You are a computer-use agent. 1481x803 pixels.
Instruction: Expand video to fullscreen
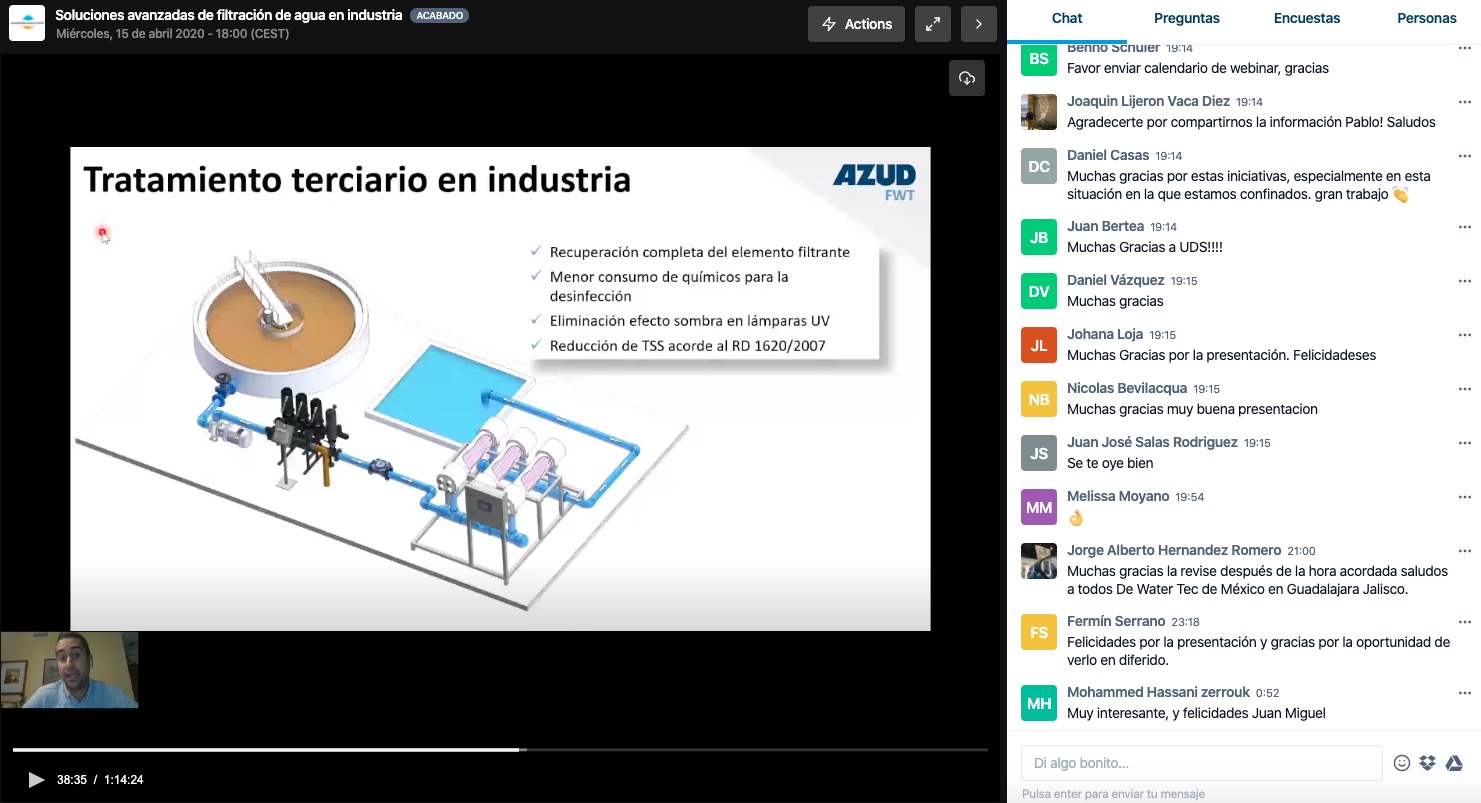[x=932, y=24]
